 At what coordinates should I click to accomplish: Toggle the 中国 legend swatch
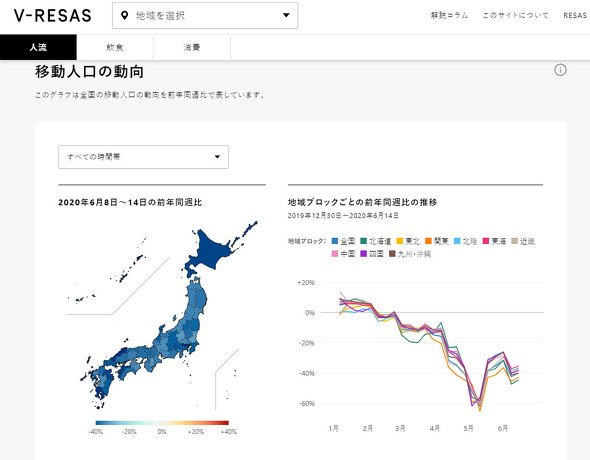pos(335,254)
